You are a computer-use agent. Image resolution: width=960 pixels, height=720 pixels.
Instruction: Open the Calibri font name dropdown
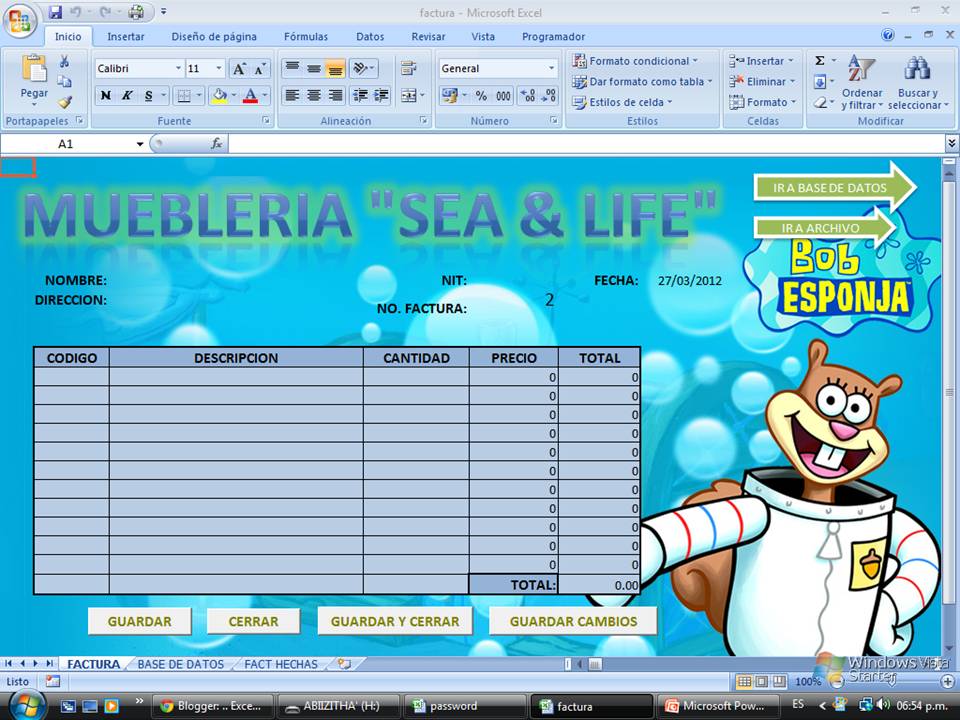click(x=178, y=69)
